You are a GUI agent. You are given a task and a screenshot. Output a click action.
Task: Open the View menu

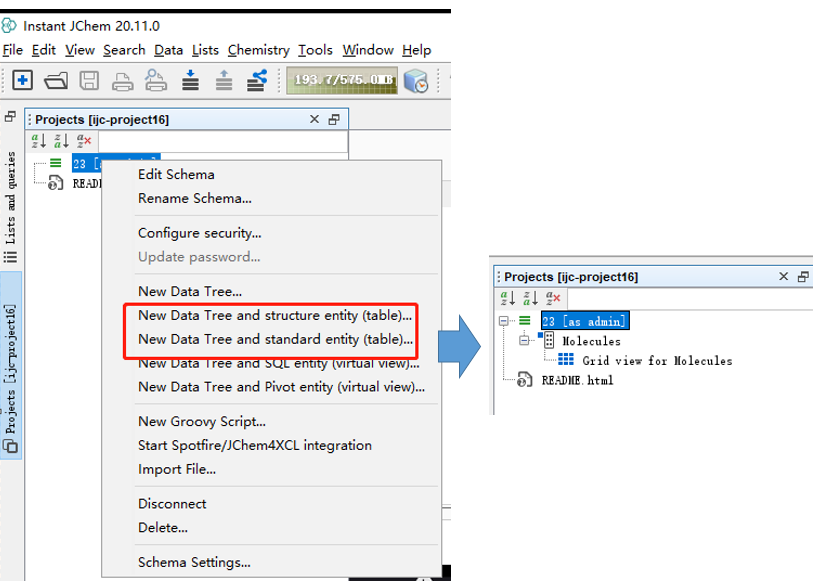point(80,50)
